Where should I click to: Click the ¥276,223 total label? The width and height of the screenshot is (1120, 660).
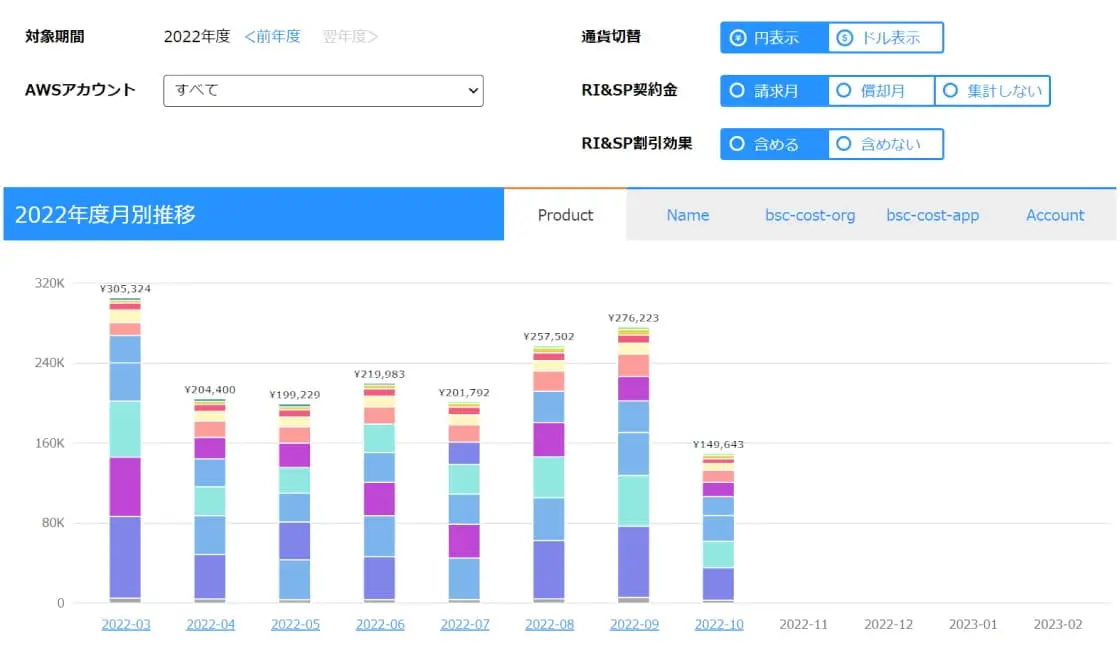(x=634, y=318)
